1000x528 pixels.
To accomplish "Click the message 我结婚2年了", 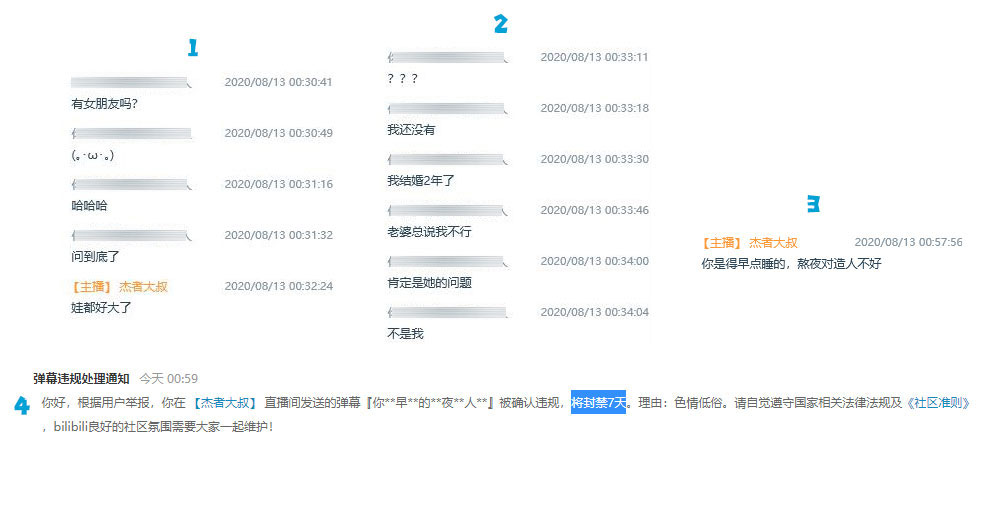I will [x=420, y=181].
